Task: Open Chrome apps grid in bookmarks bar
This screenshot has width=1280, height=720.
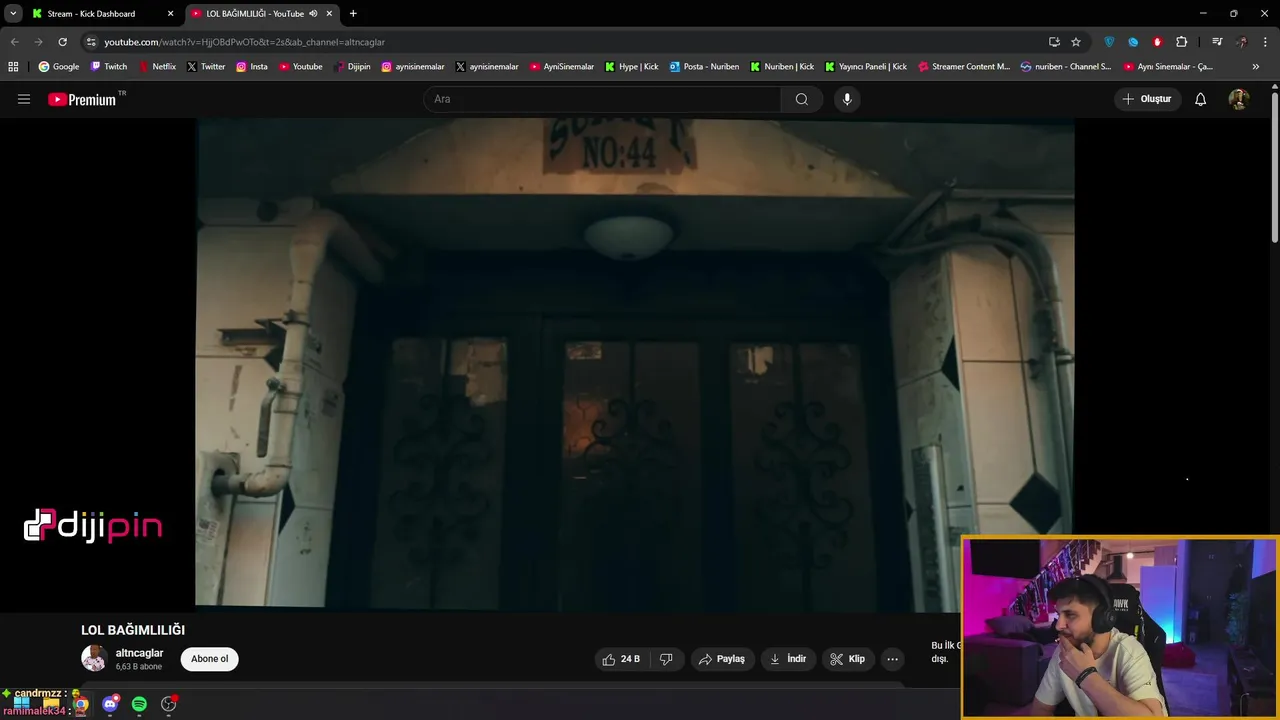Action: click(13, 67)
